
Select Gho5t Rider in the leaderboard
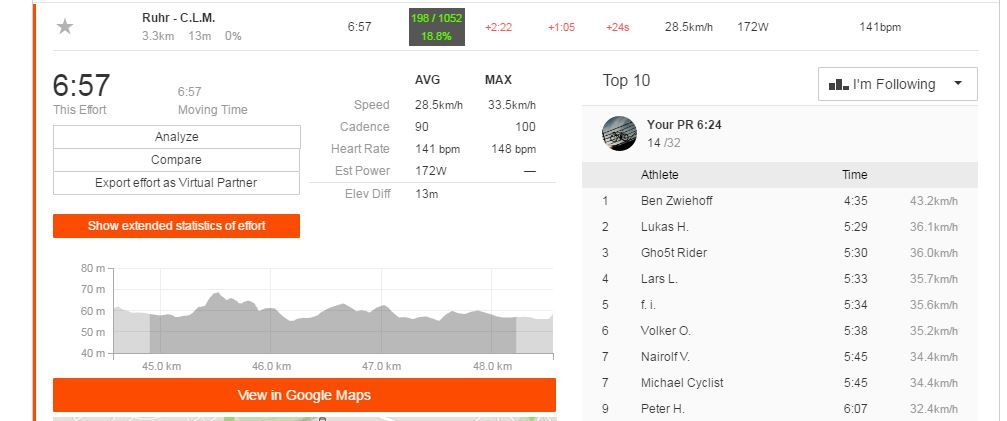pos(673,253)
